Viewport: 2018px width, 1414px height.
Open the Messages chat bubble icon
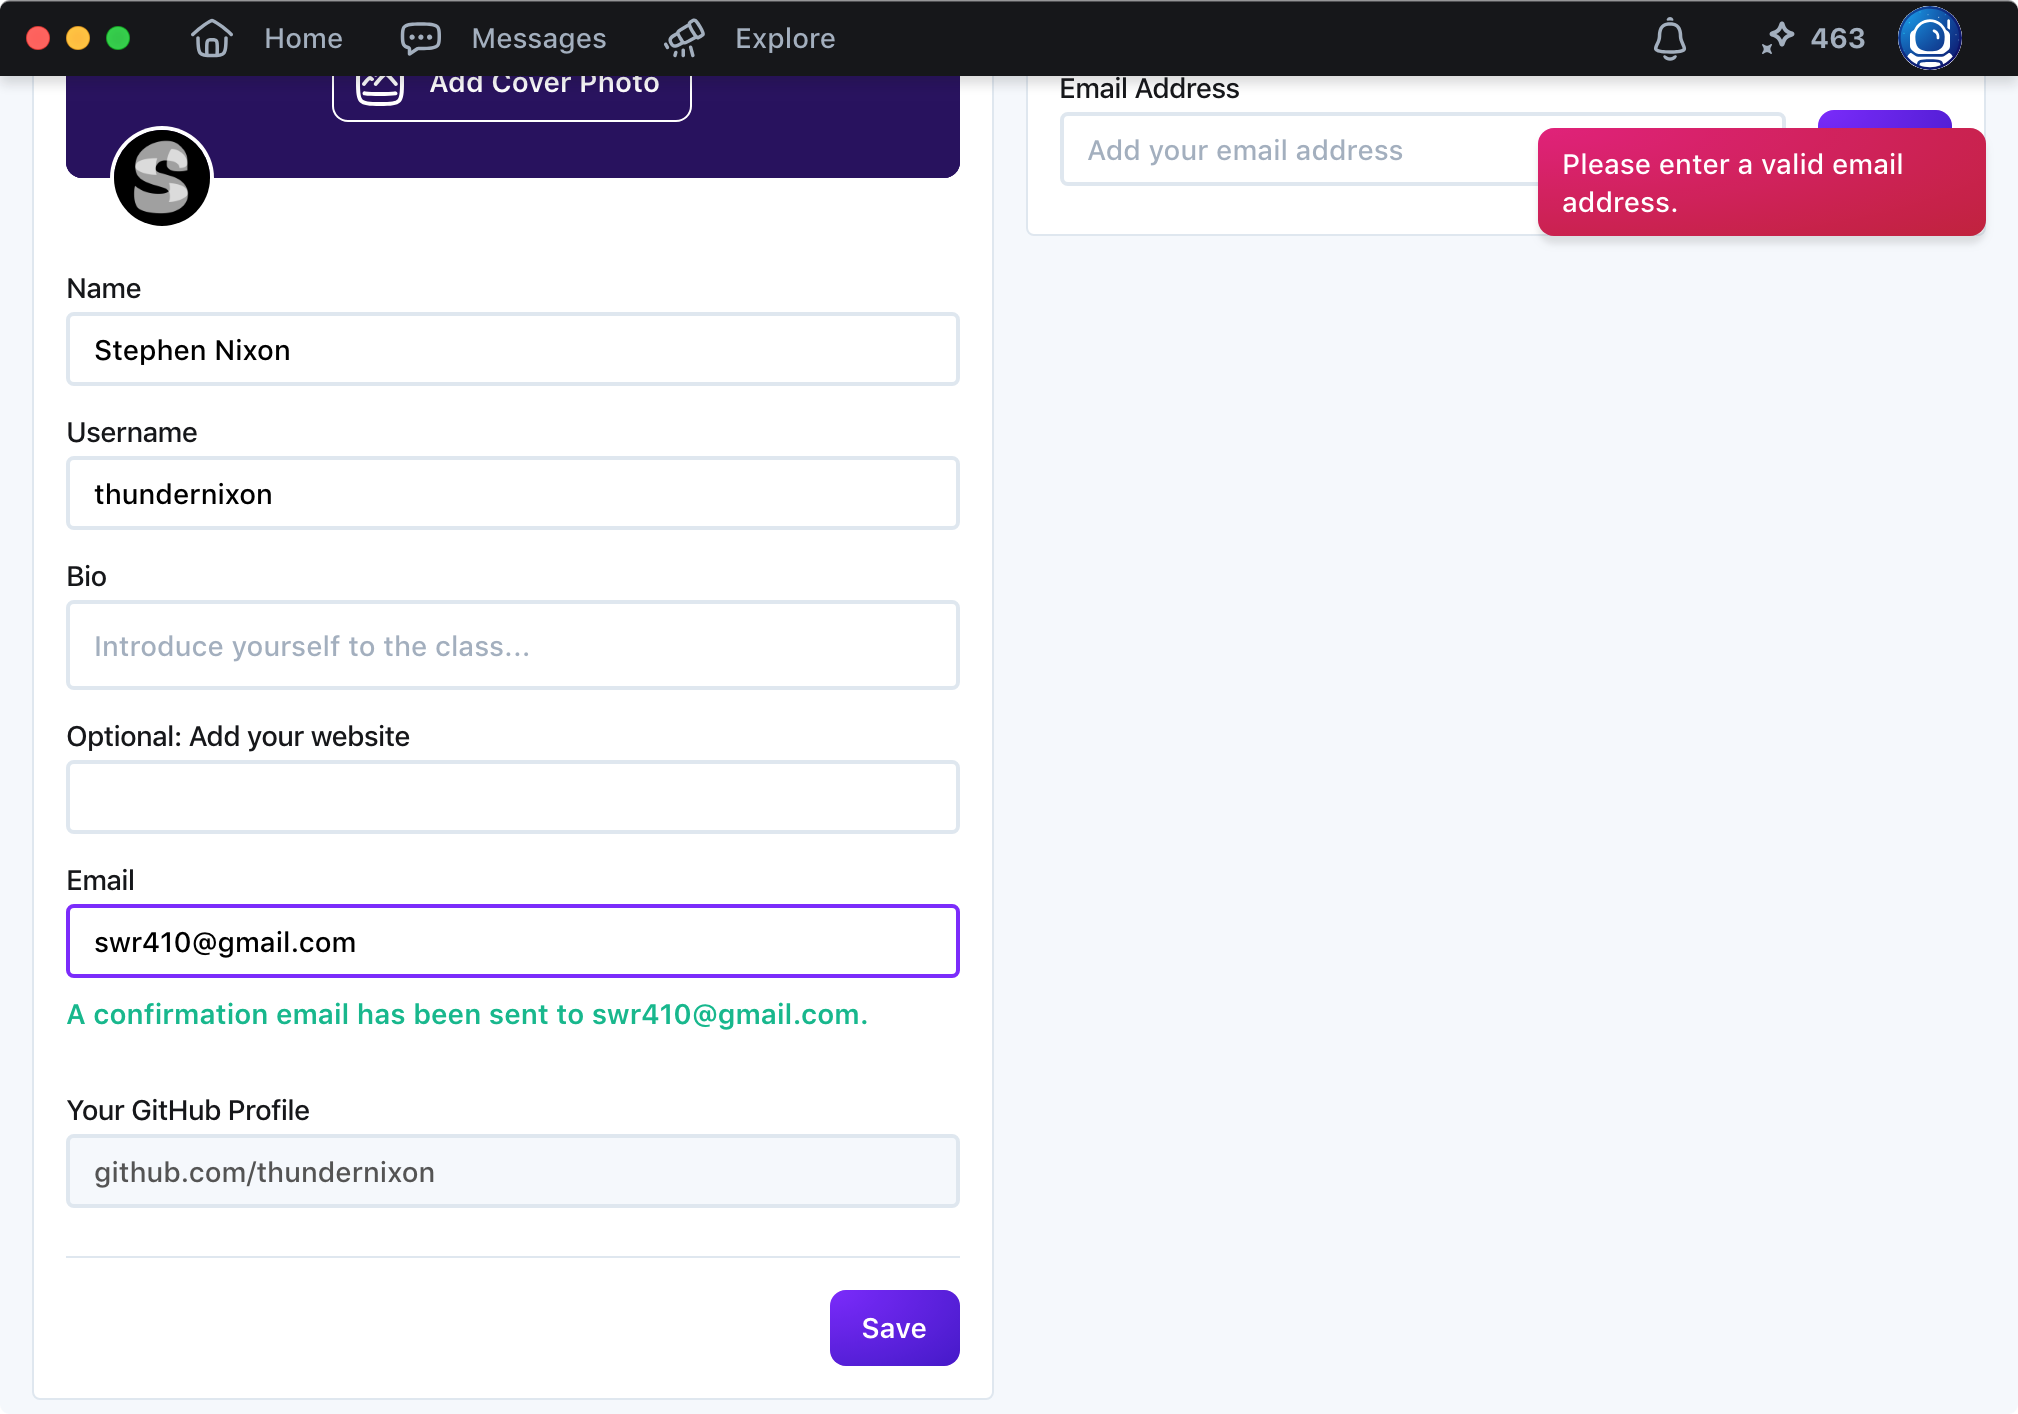point(420,38)
